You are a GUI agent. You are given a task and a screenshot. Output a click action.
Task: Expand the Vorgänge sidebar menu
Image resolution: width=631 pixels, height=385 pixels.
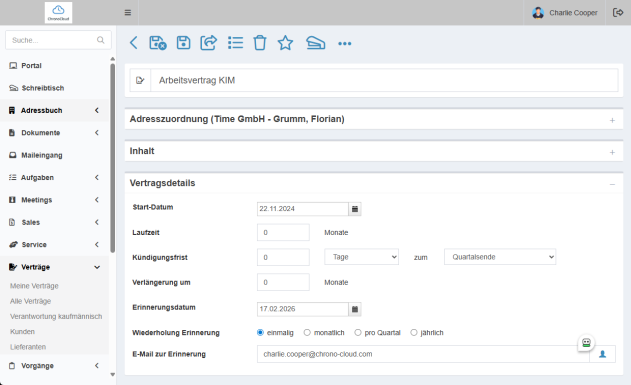click(x=54, y=366)
